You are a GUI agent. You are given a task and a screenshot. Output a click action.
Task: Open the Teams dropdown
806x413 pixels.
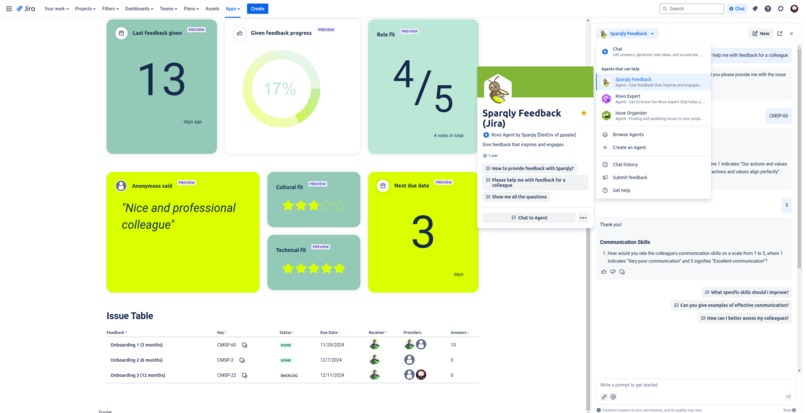(168, 9)
